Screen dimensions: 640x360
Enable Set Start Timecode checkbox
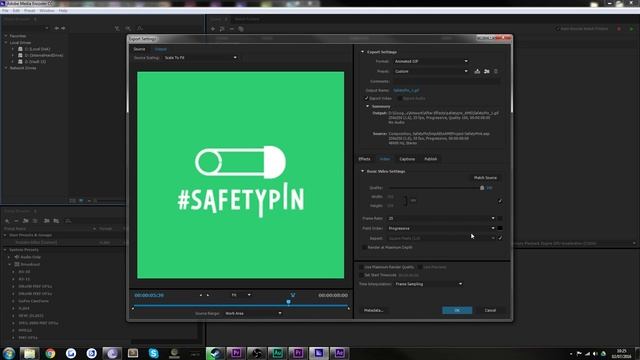[362, 275]
